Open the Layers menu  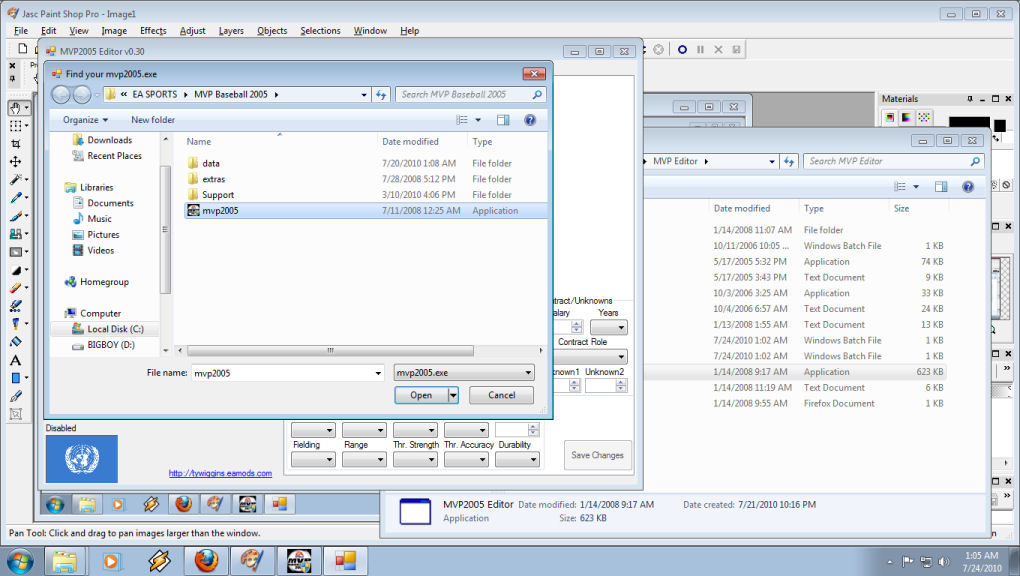pyautogui.click(x=231, y=31)
